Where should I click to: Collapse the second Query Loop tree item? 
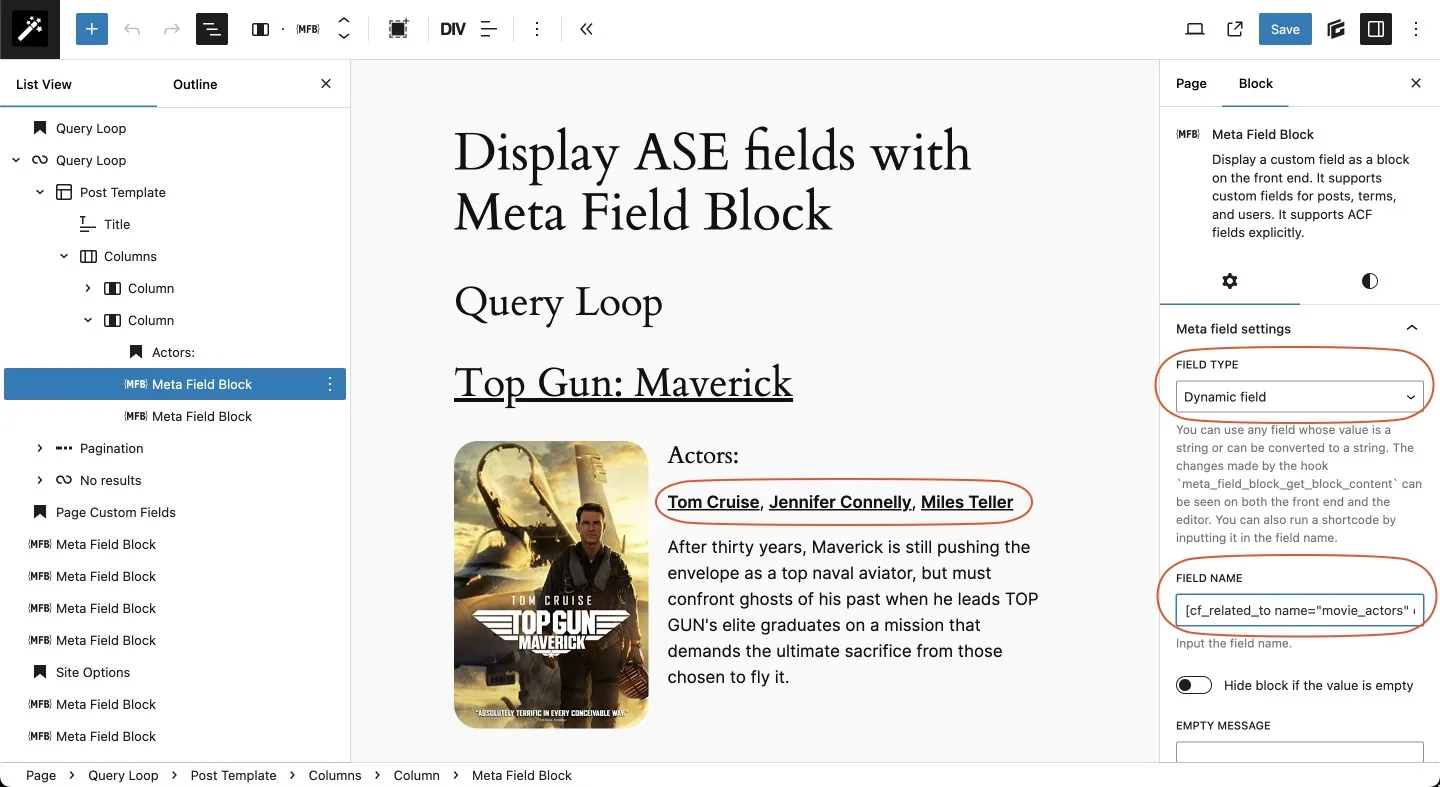click(16, 160)
